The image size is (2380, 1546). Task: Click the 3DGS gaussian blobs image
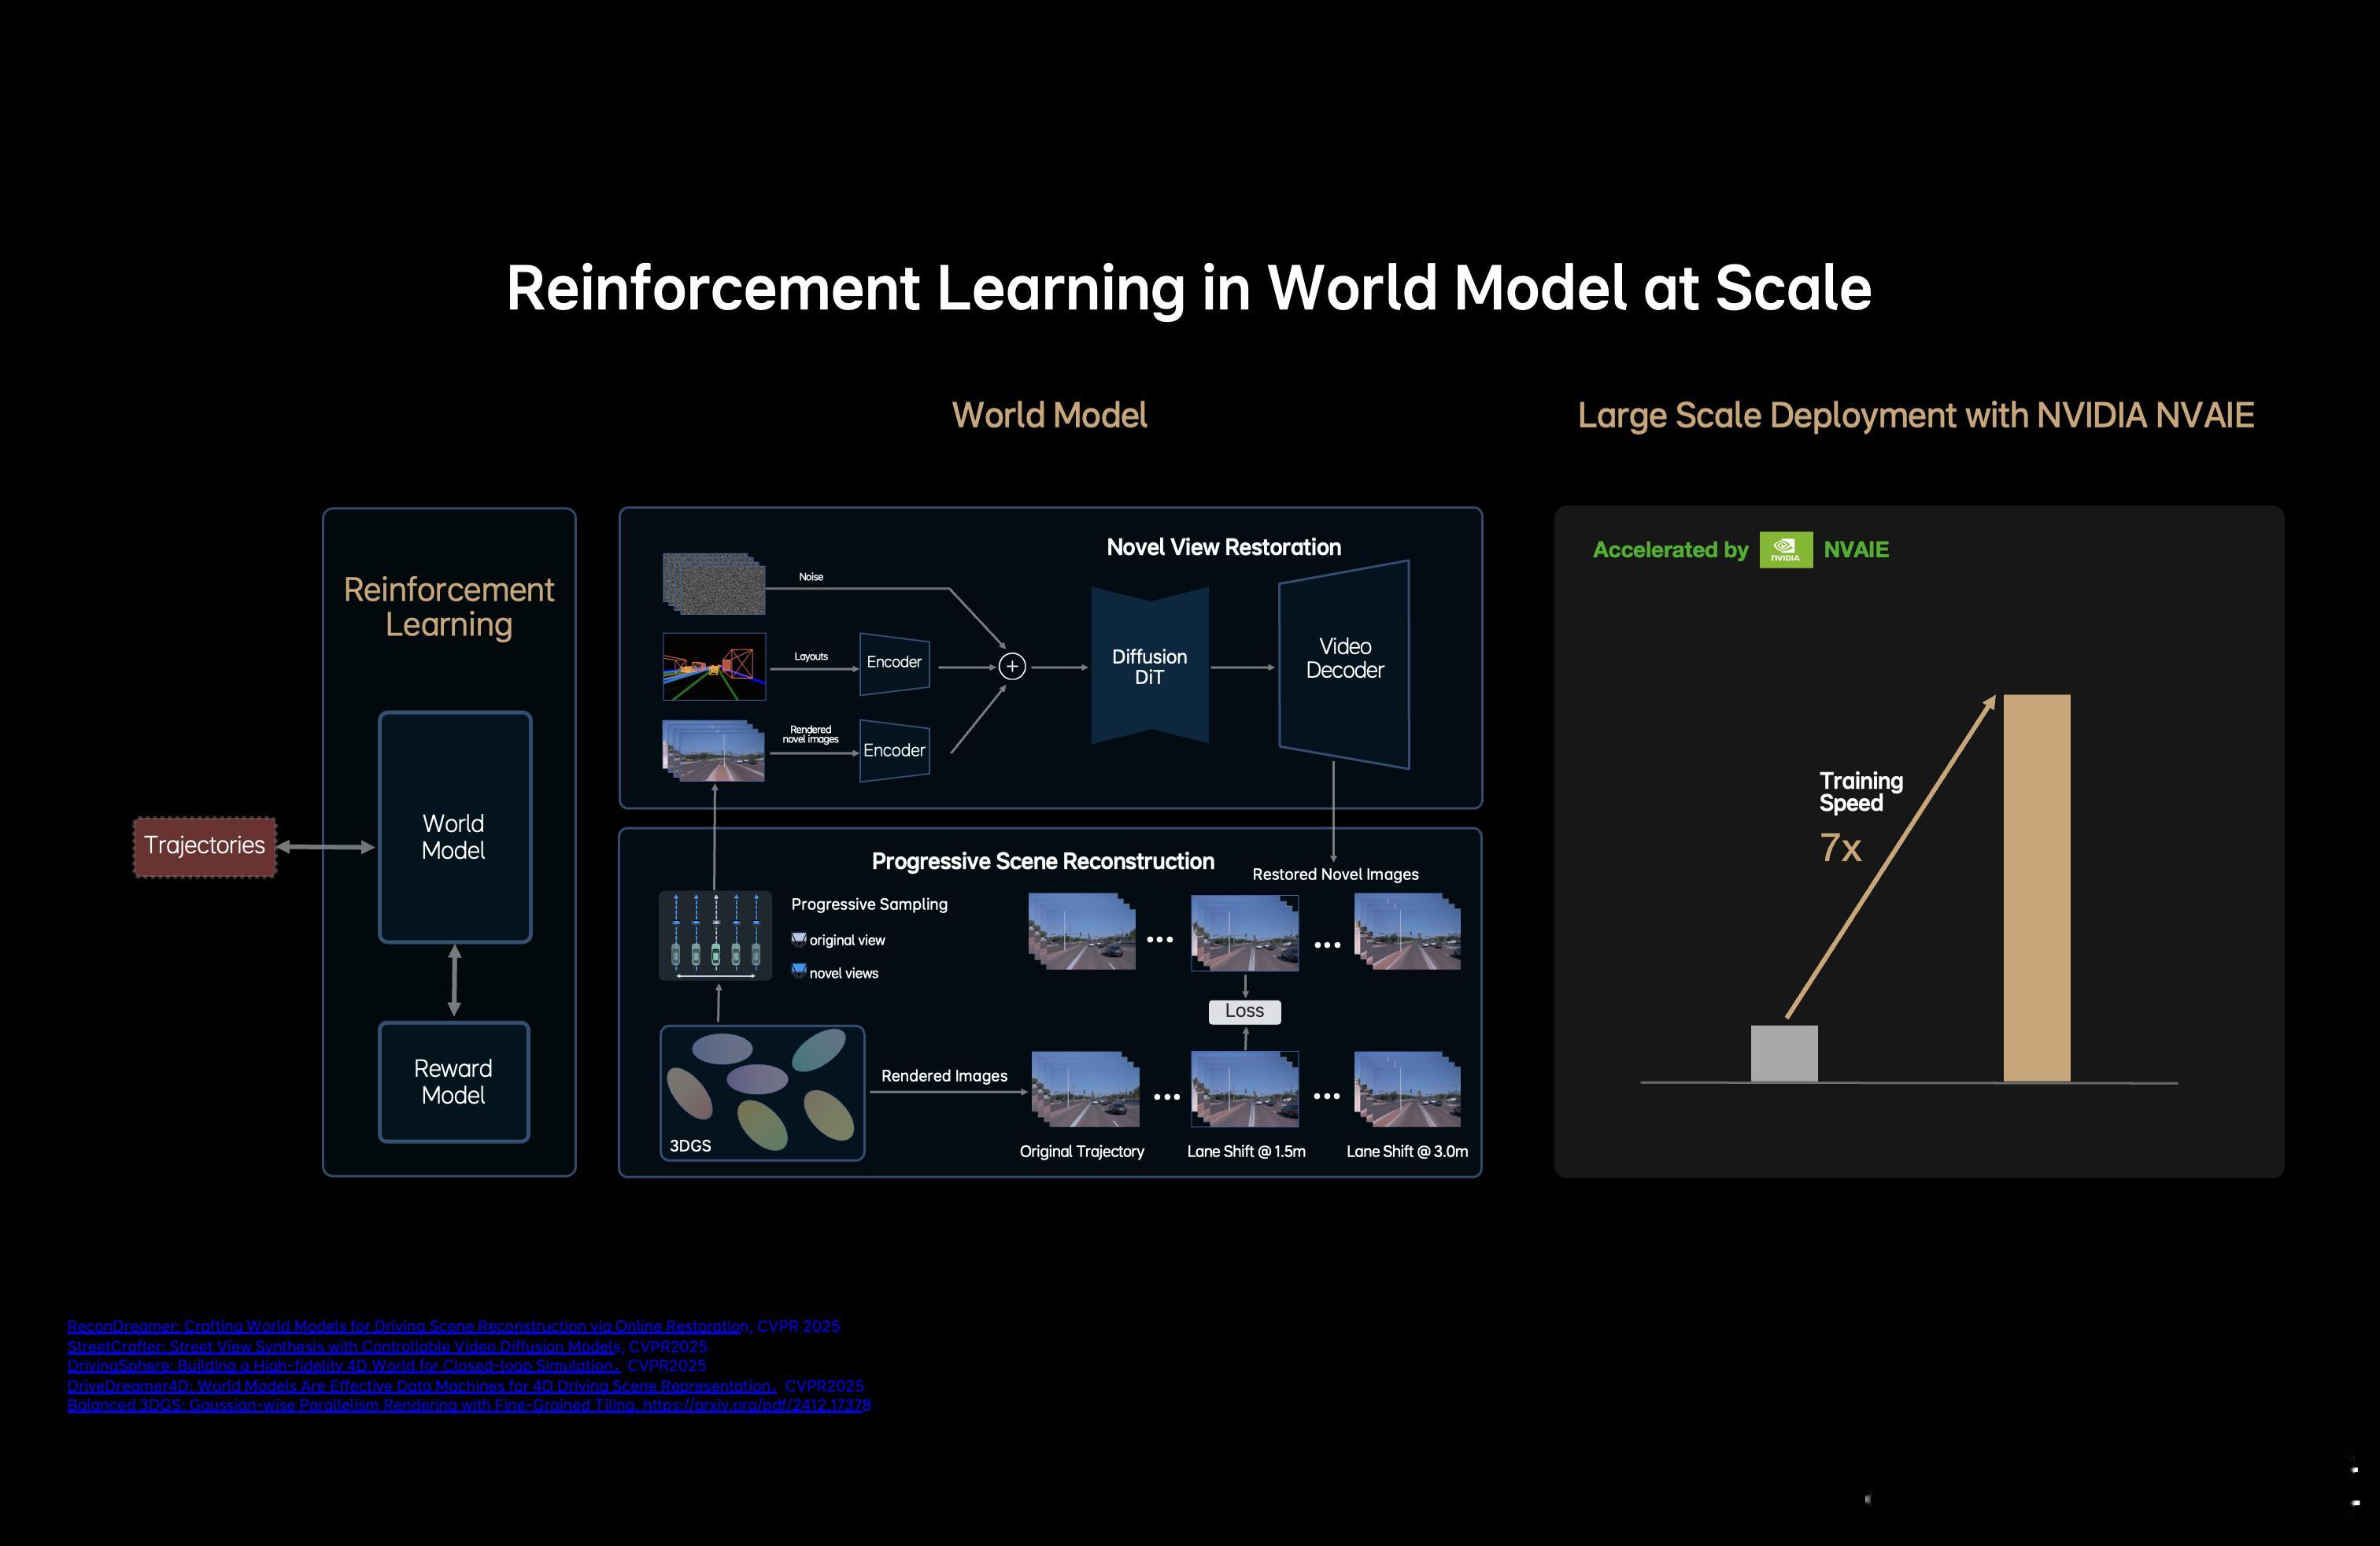click(762, 1092)
